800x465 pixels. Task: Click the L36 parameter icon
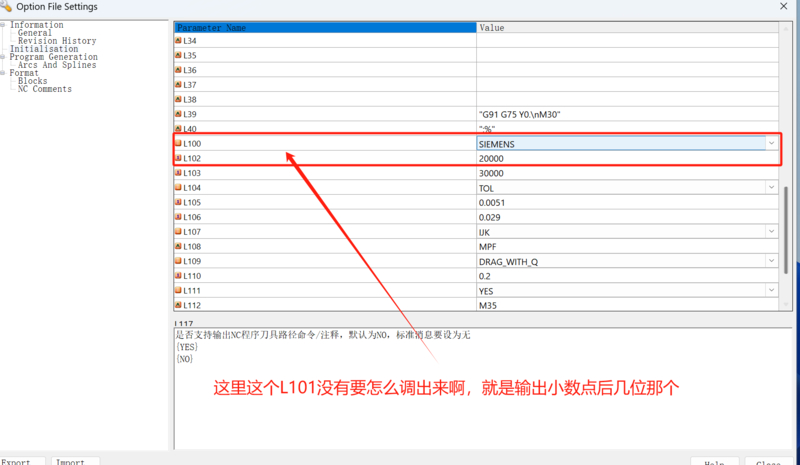click(178, 70)
